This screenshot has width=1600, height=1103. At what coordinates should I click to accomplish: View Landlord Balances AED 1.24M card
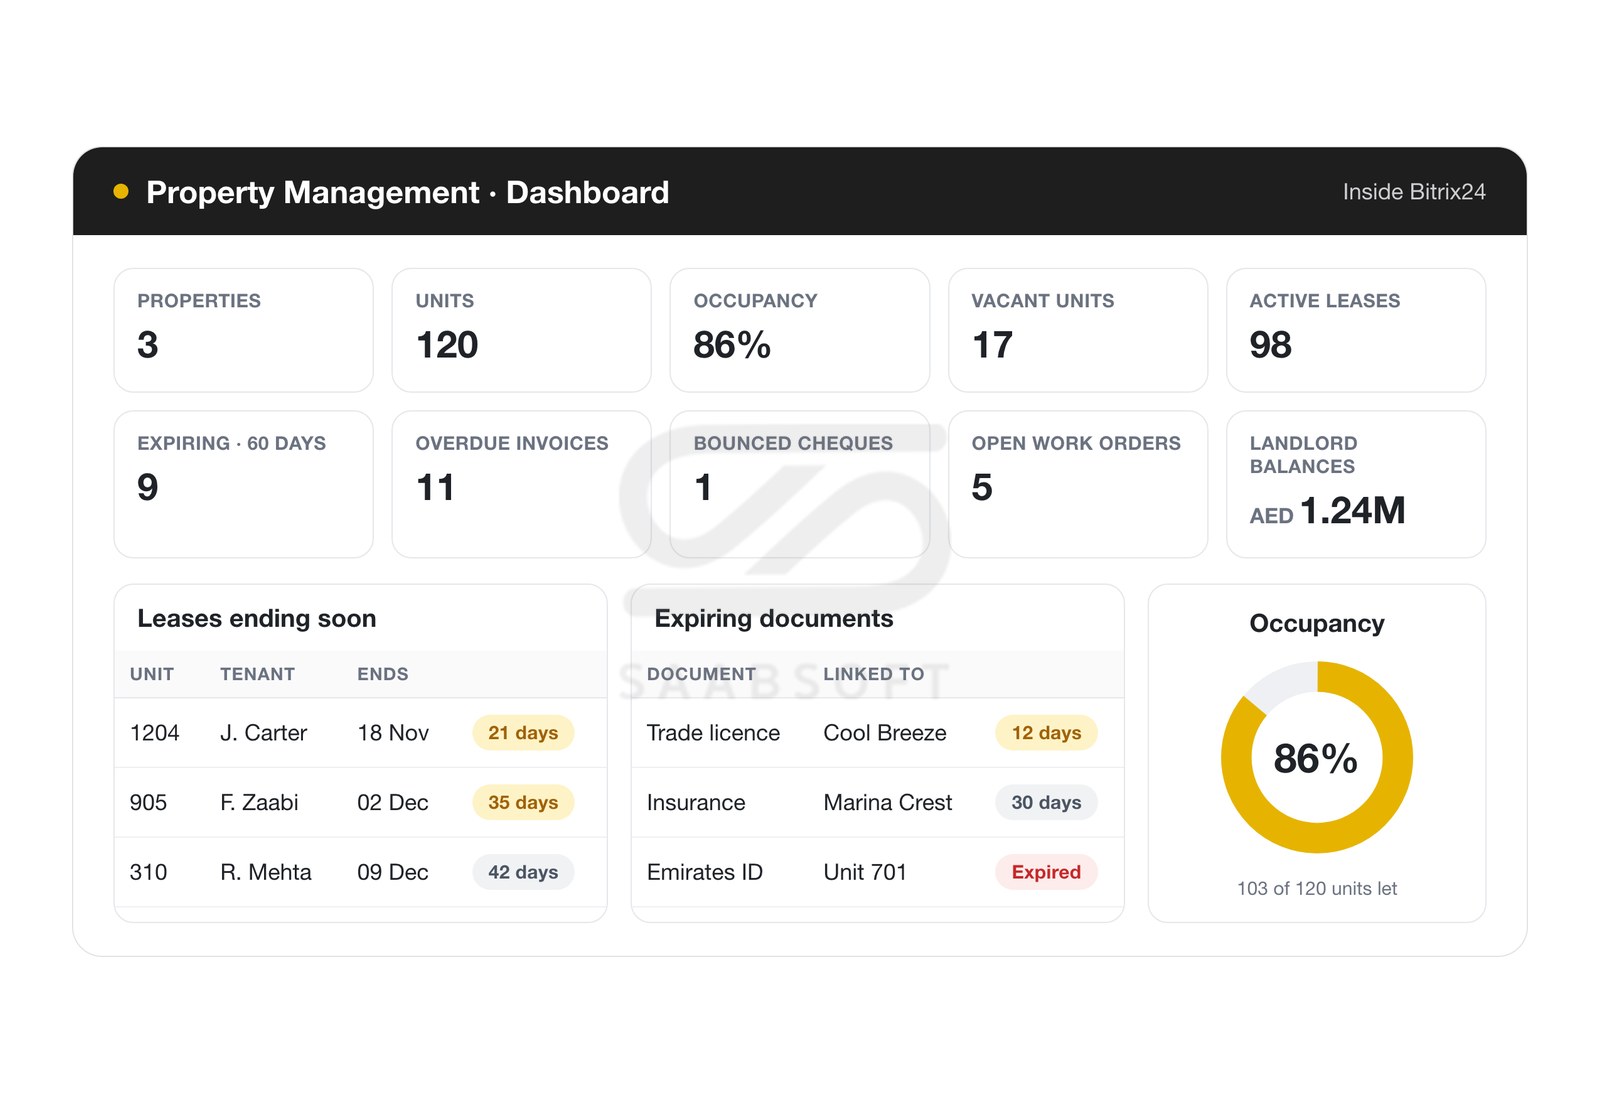click(1355, 484)
